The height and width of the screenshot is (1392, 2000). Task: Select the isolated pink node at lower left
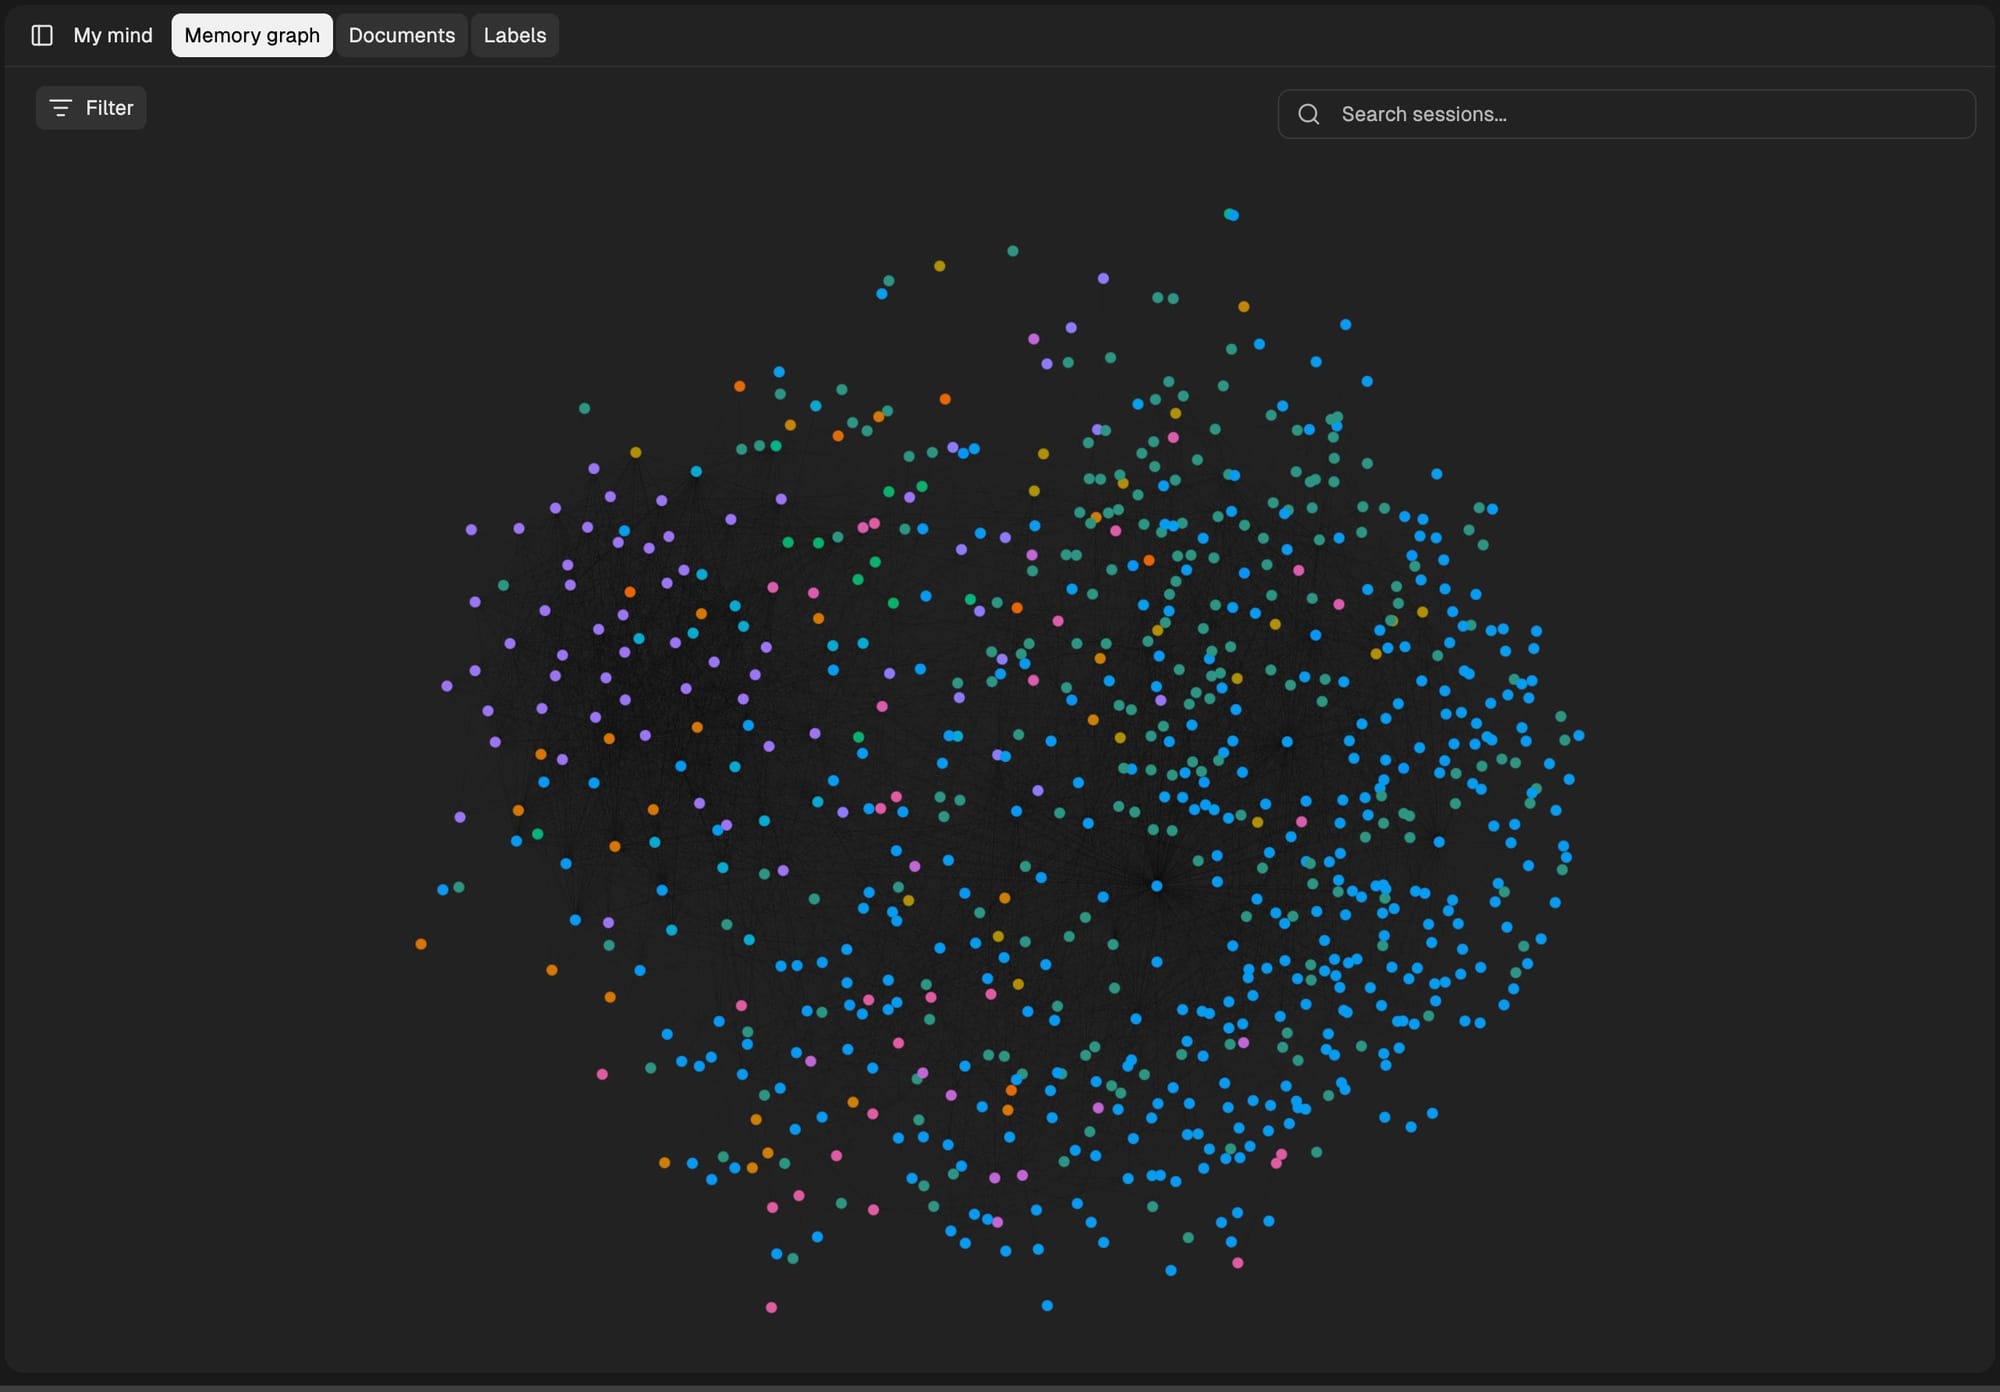(x=602, y=1074)
